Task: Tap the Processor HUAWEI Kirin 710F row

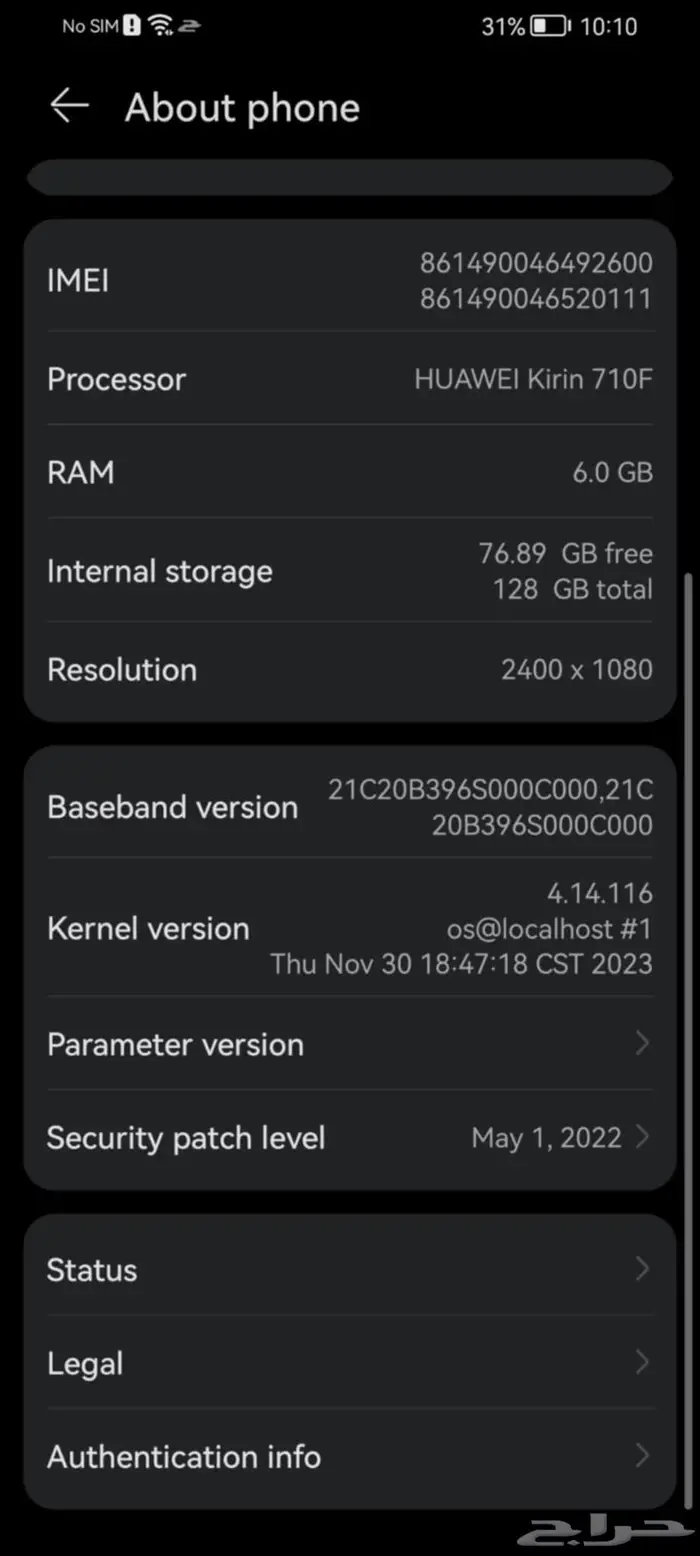Action: (350, 379)
